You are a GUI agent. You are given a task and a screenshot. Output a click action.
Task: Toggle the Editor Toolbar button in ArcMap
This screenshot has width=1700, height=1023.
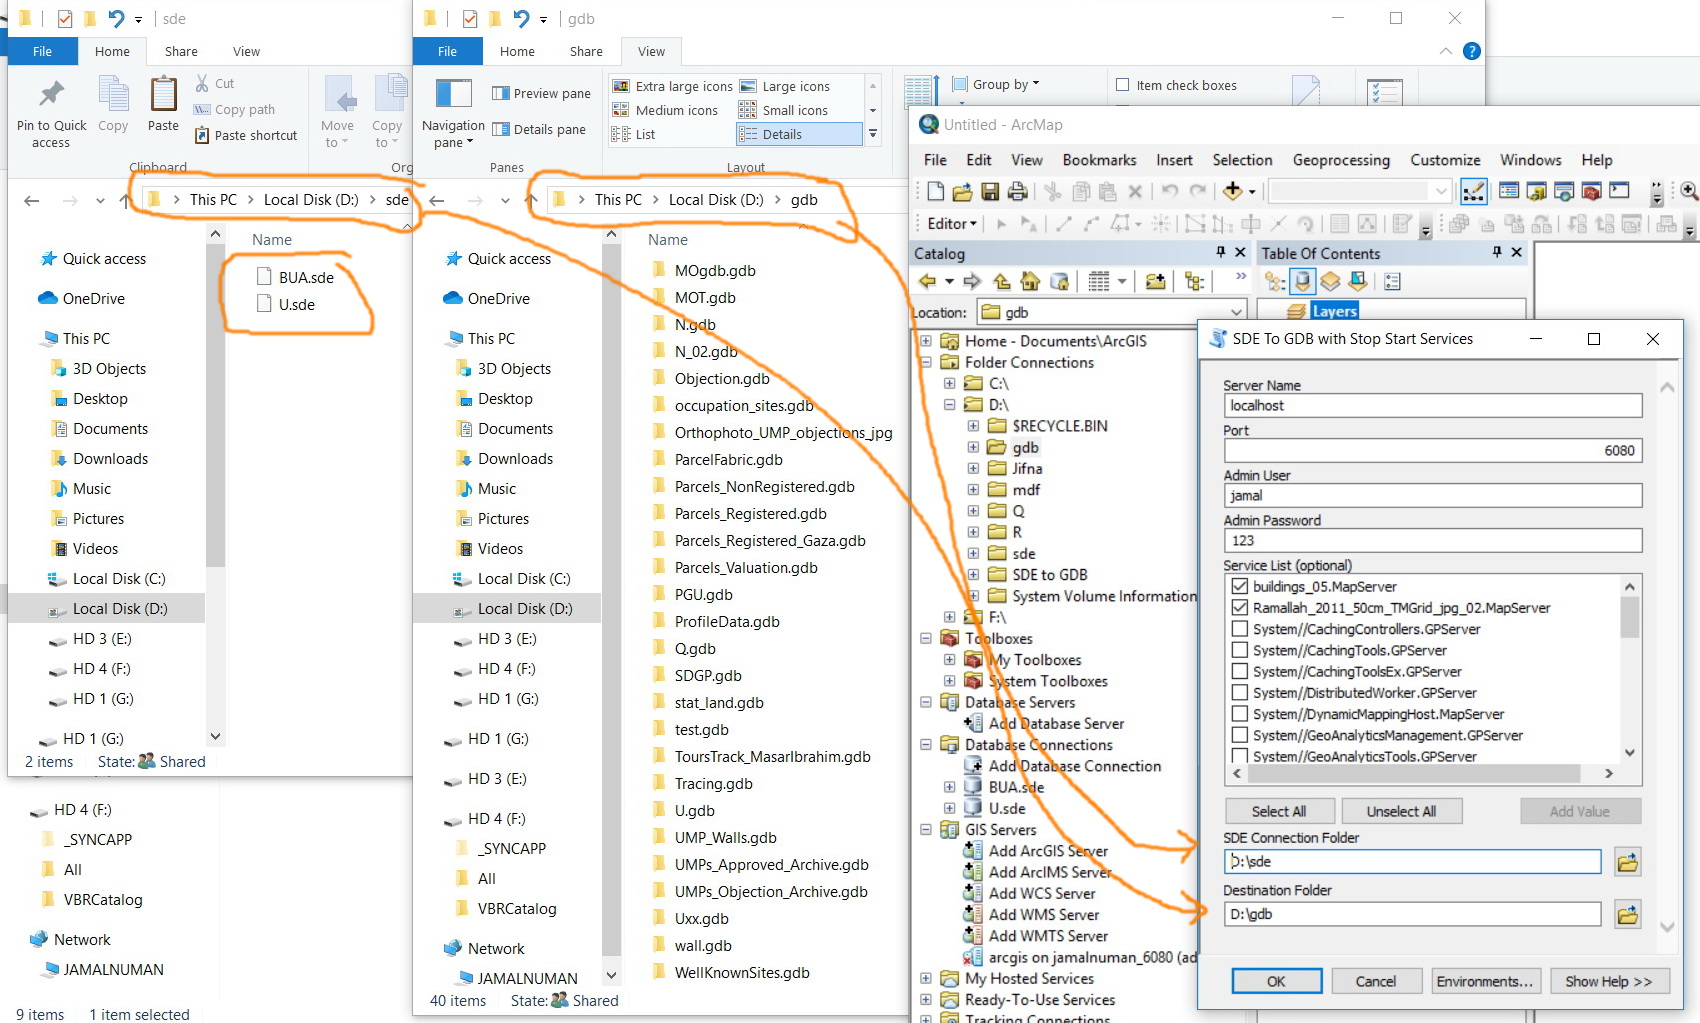point(1473,191)
